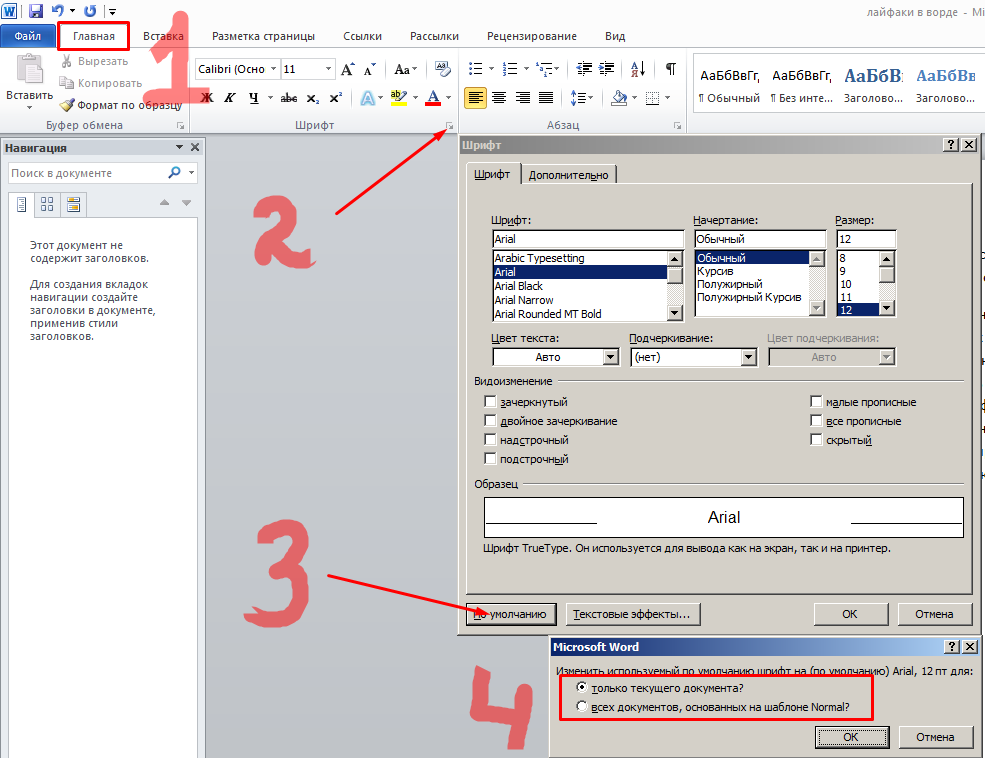The width and height of the screenshot is (985, 758).
Task: Click the Redo arrow in quick access toolbar
Action: (90, 11)
